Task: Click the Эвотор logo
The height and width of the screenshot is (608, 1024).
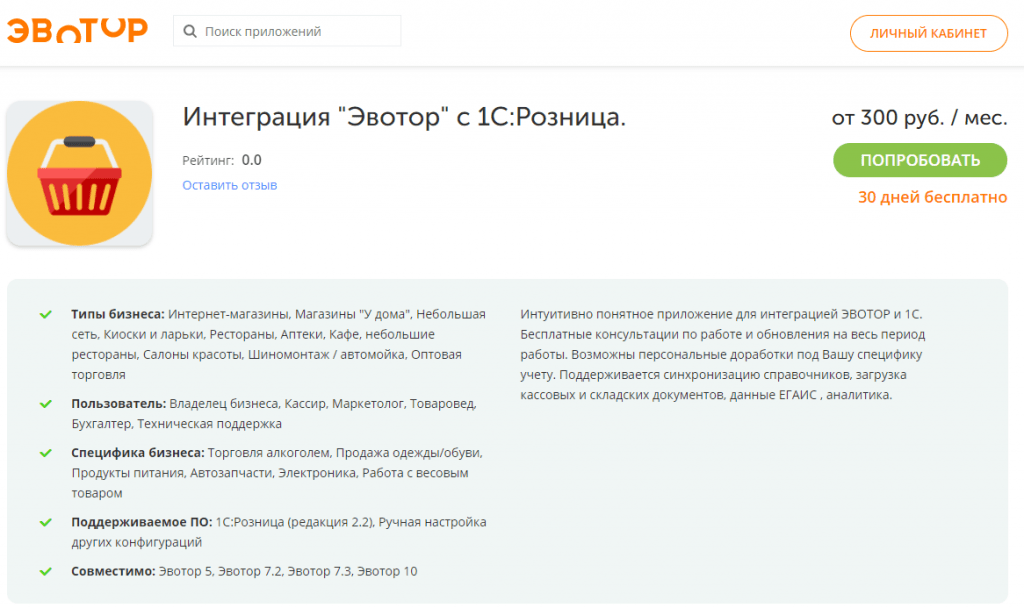Action: 77,31
